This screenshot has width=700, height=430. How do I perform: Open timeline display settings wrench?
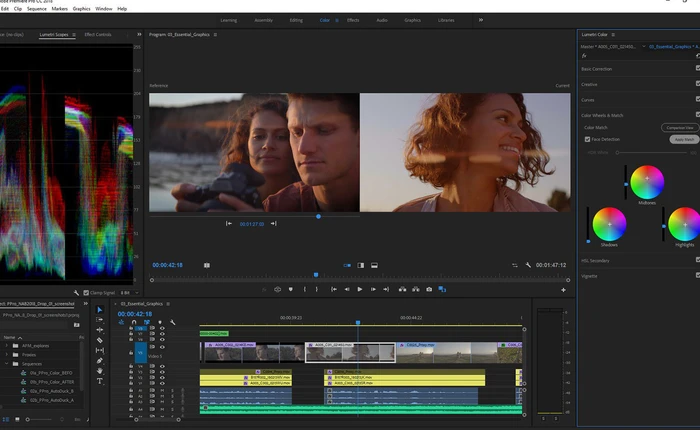point(173,322)
